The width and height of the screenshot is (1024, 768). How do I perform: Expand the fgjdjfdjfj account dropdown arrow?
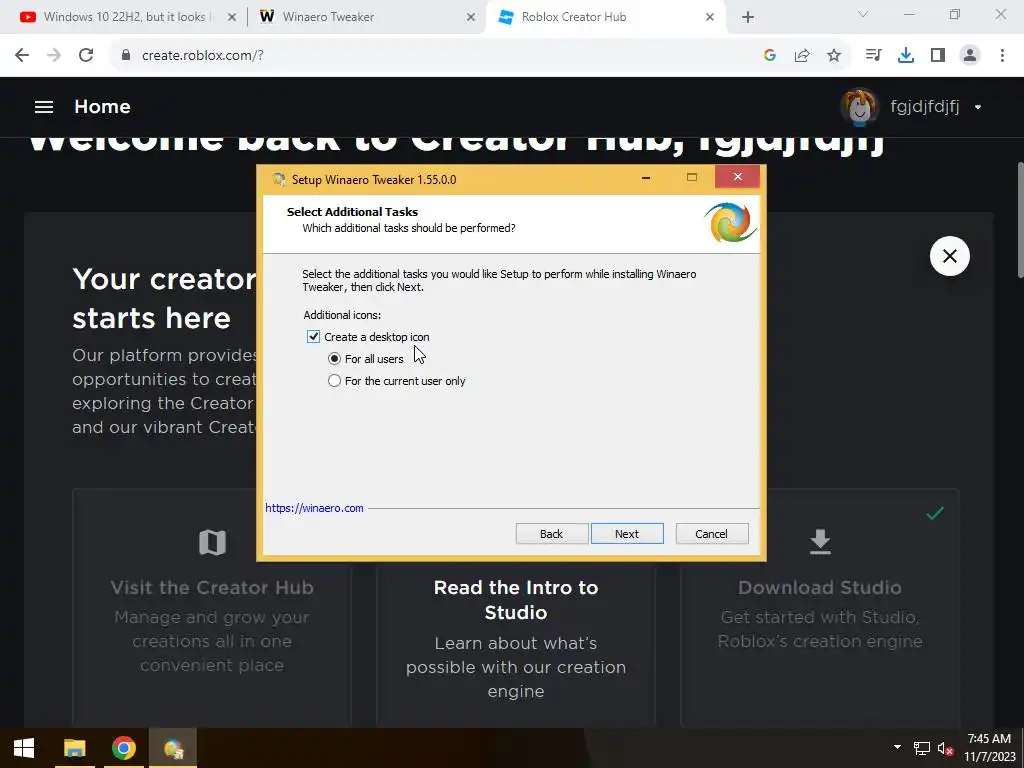[978, 108]
